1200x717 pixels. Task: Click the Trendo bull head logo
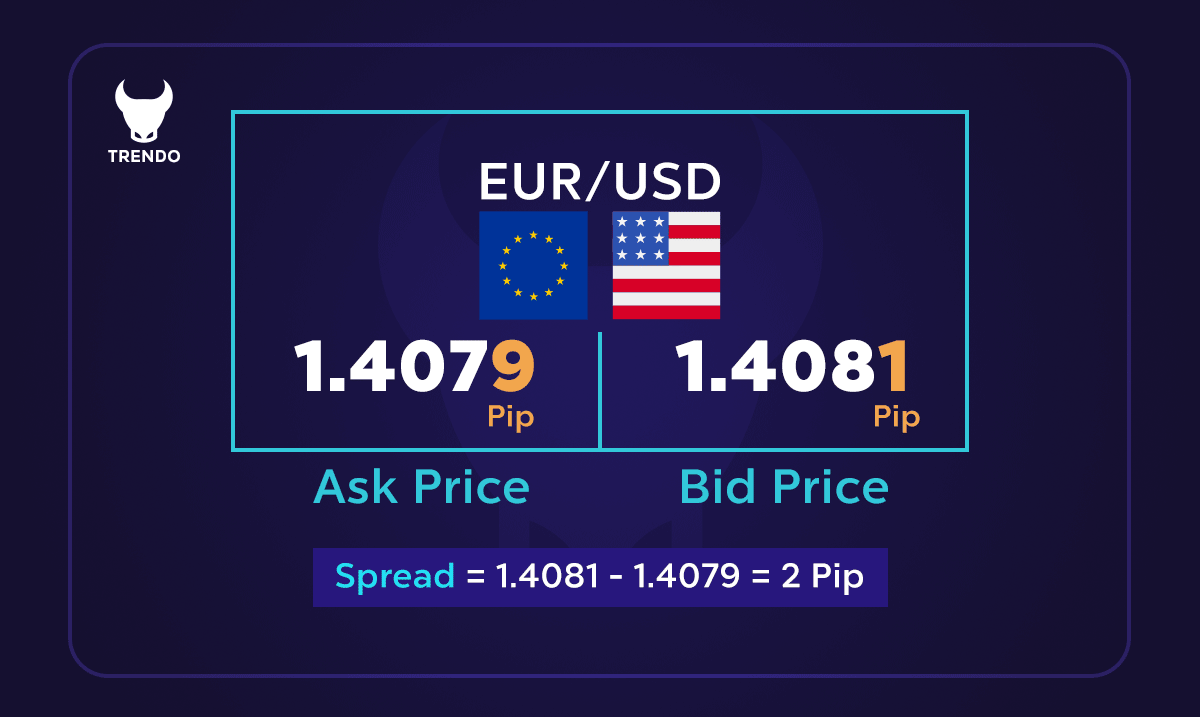click(x=144, y=111)
